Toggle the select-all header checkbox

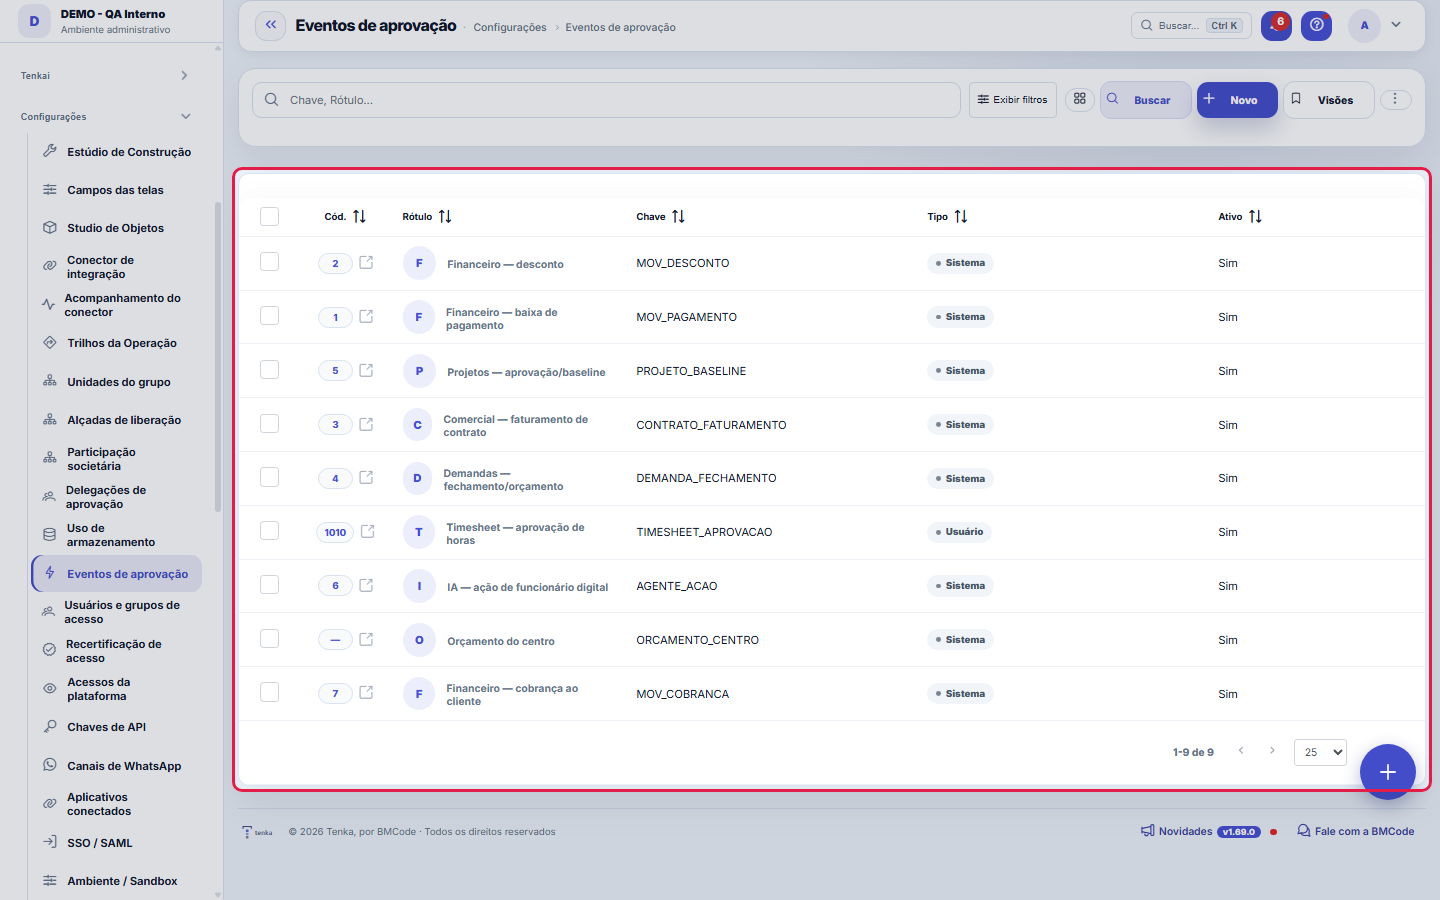coord(269,216)
